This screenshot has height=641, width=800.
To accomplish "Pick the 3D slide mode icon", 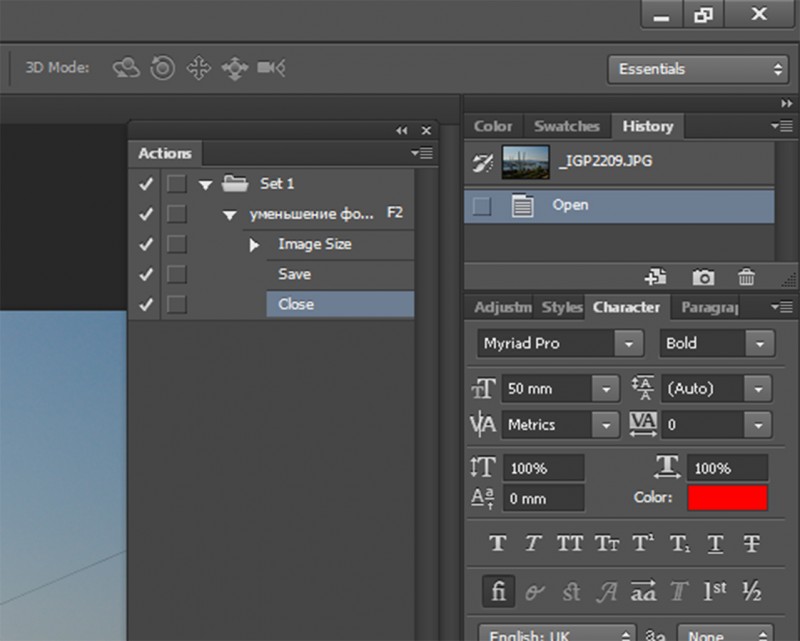I will (x=234, y=68).
